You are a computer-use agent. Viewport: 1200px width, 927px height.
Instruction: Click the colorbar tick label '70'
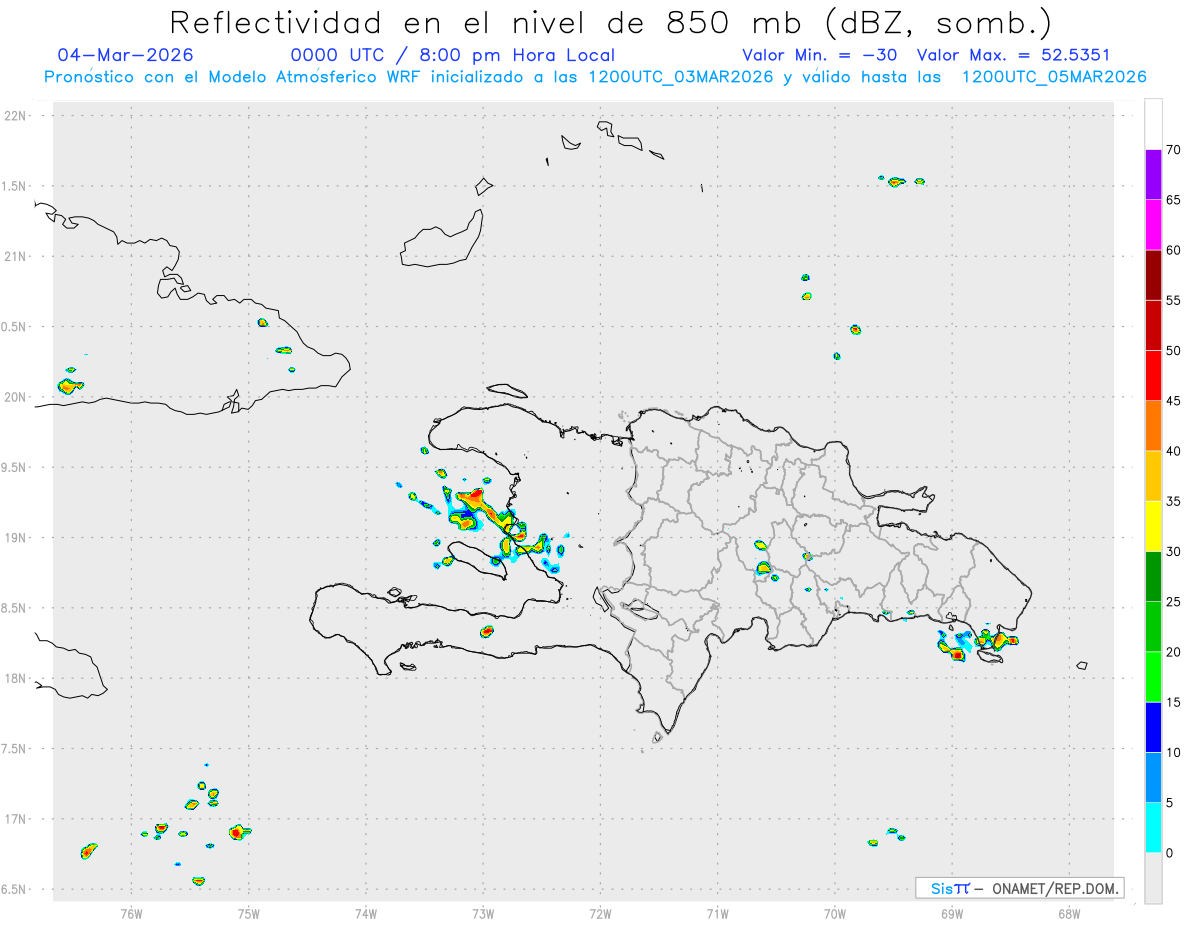click(1174, 150)
